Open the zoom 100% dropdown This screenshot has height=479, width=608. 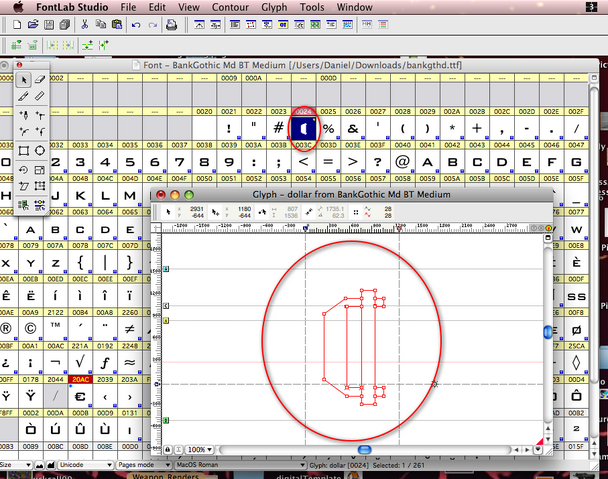pyautogui.click(x=200, y=450)
